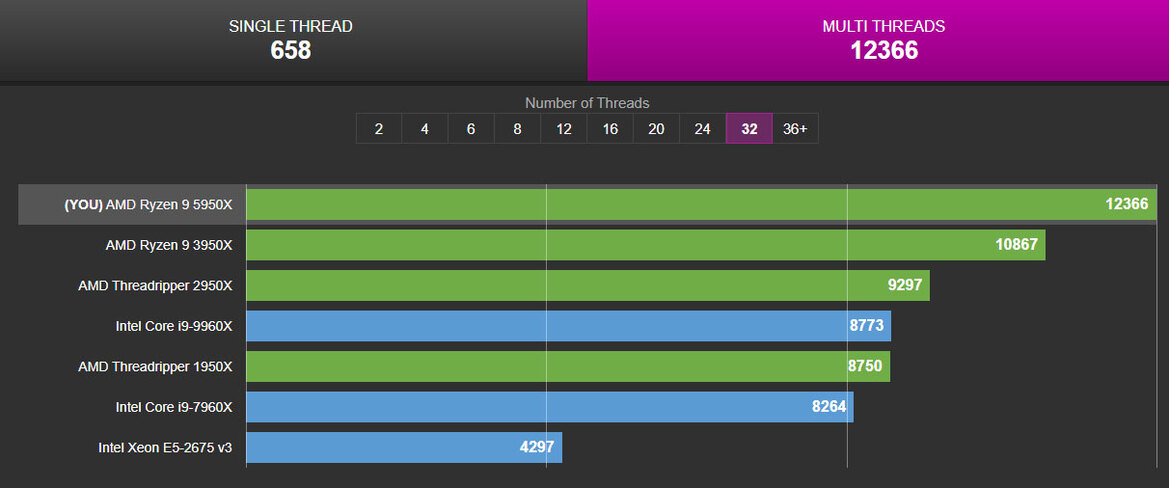Viewport: 1169px width, 488px height.
Task: Click the 12 threads button
Action: [564, 129]
